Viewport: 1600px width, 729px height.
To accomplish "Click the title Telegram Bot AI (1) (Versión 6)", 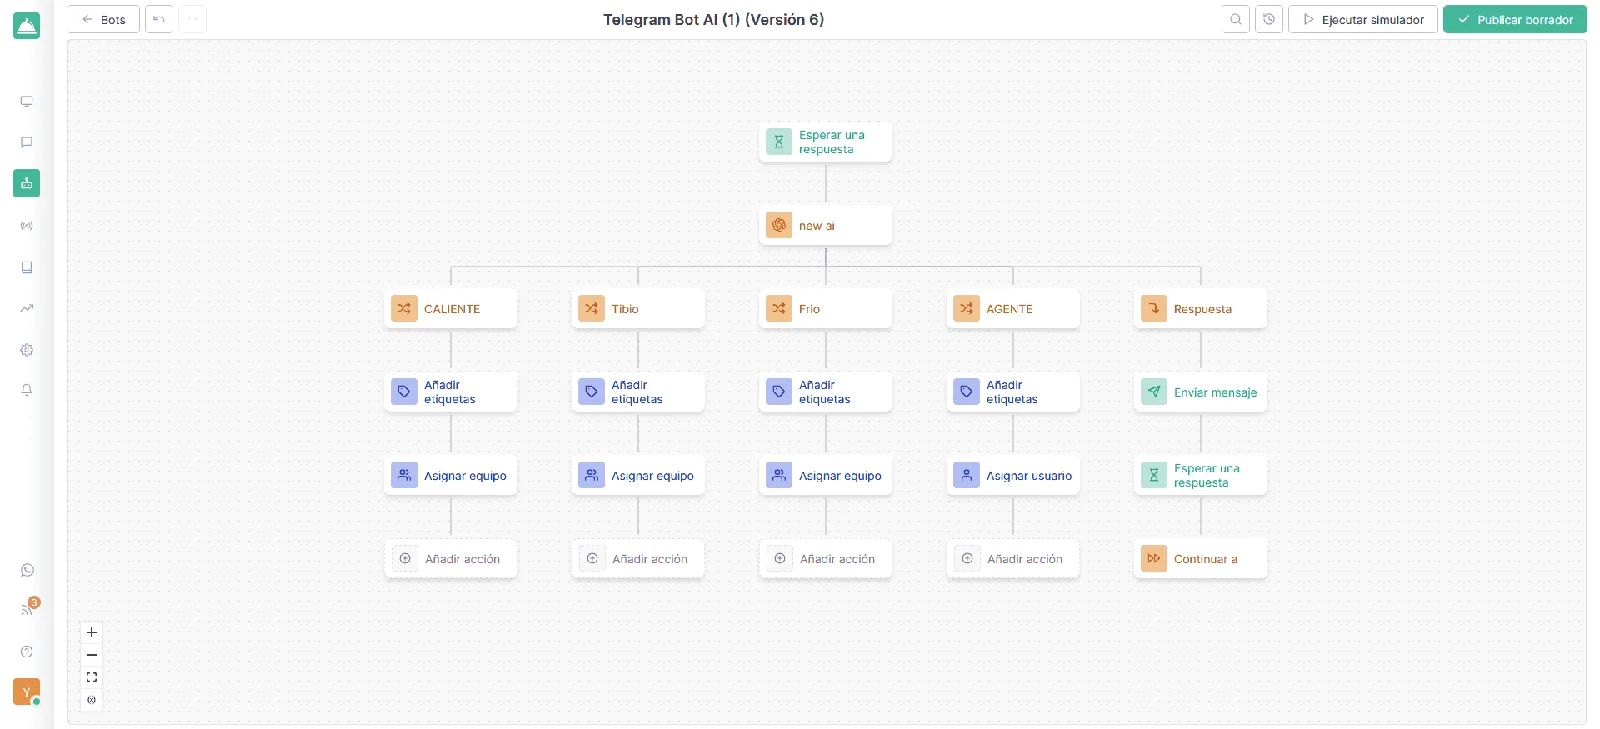I will click(713, 20).
